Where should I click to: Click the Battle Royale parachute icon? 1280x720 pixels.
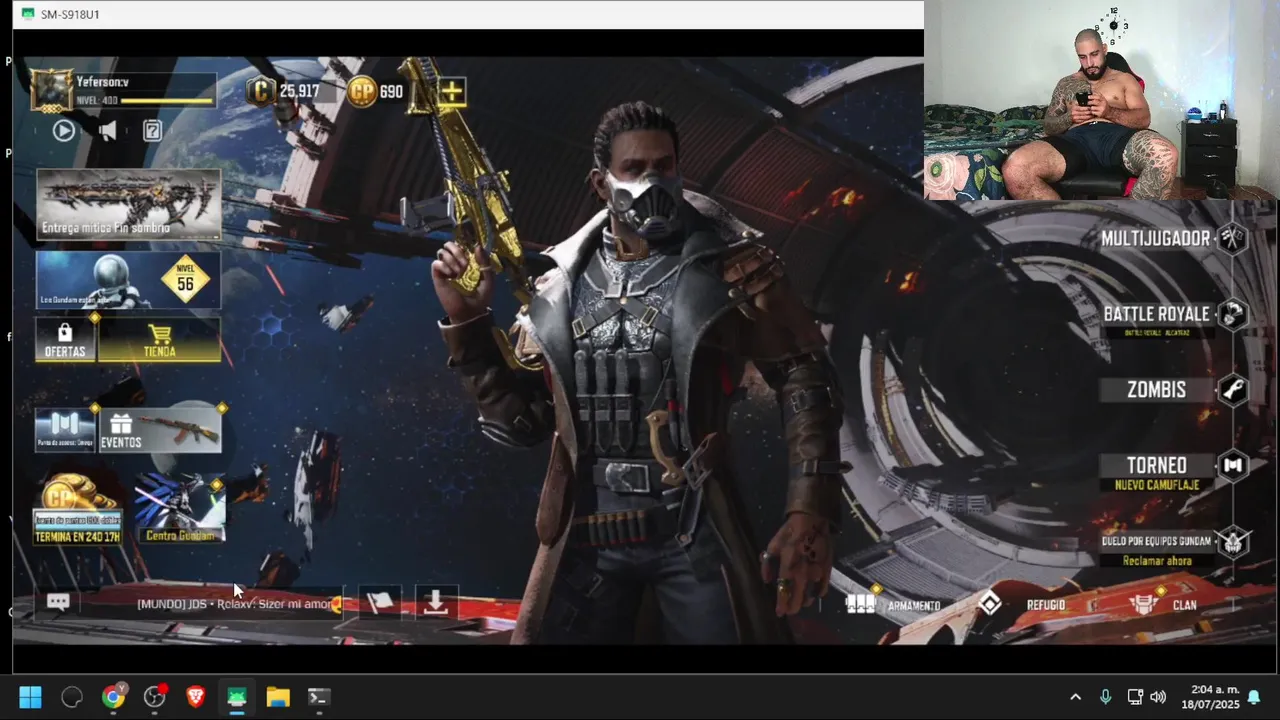click(1233, 314)
